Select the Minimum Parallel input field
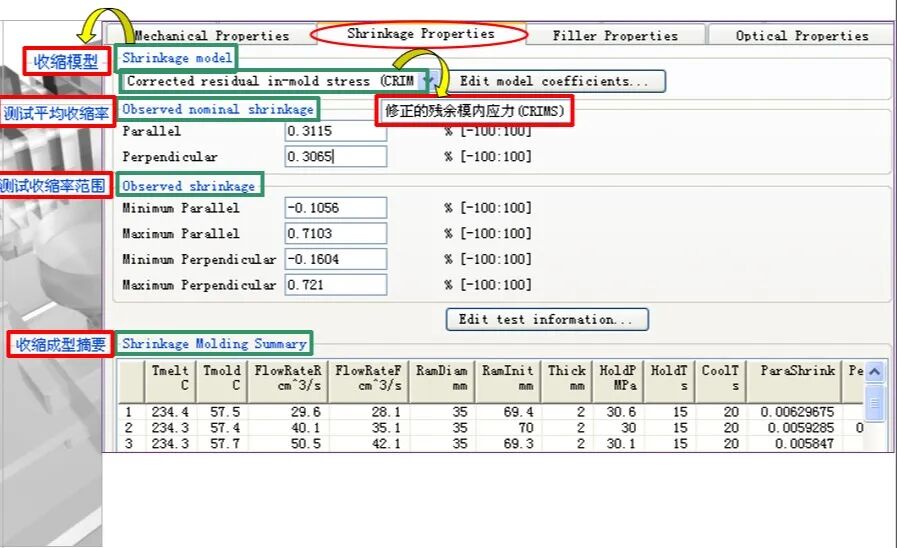 pos(335,208)
